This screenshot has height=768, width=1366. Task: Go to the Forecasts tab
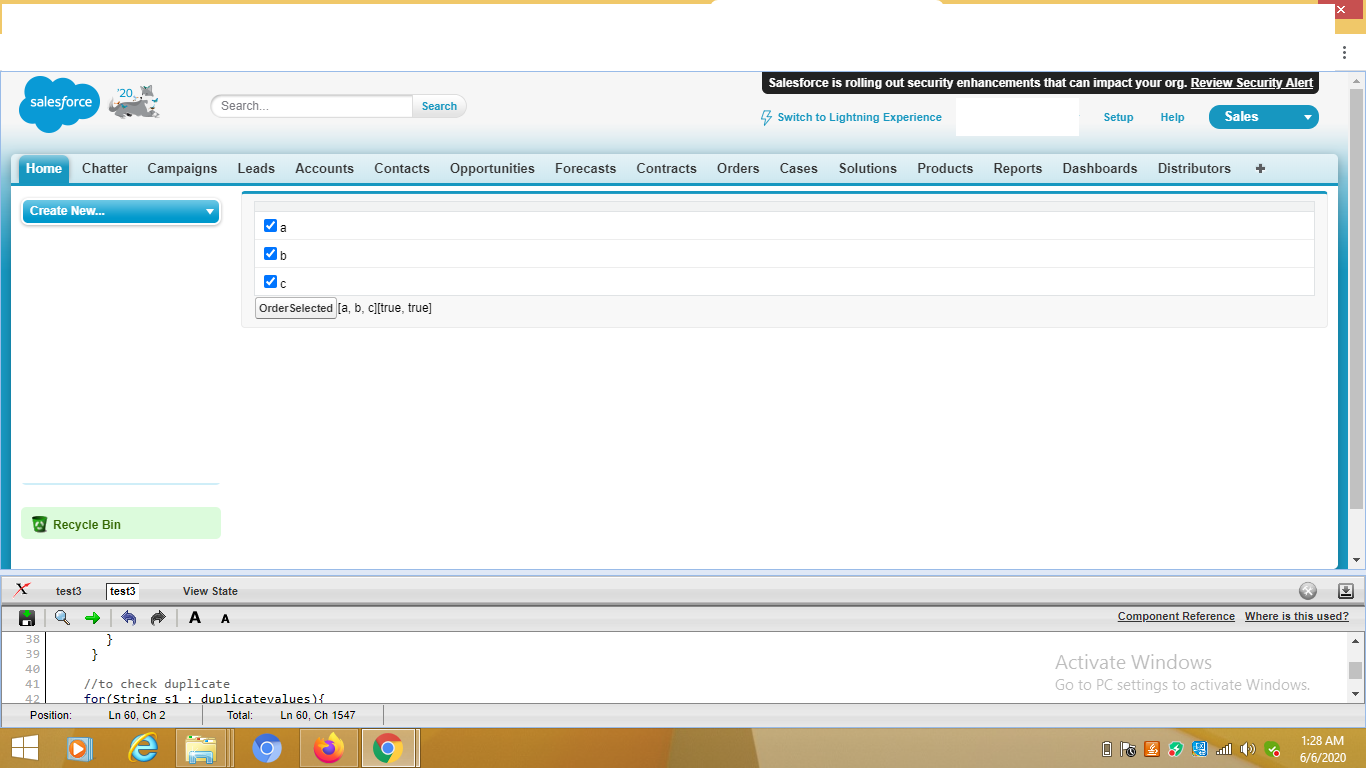[x=586, y=168]
